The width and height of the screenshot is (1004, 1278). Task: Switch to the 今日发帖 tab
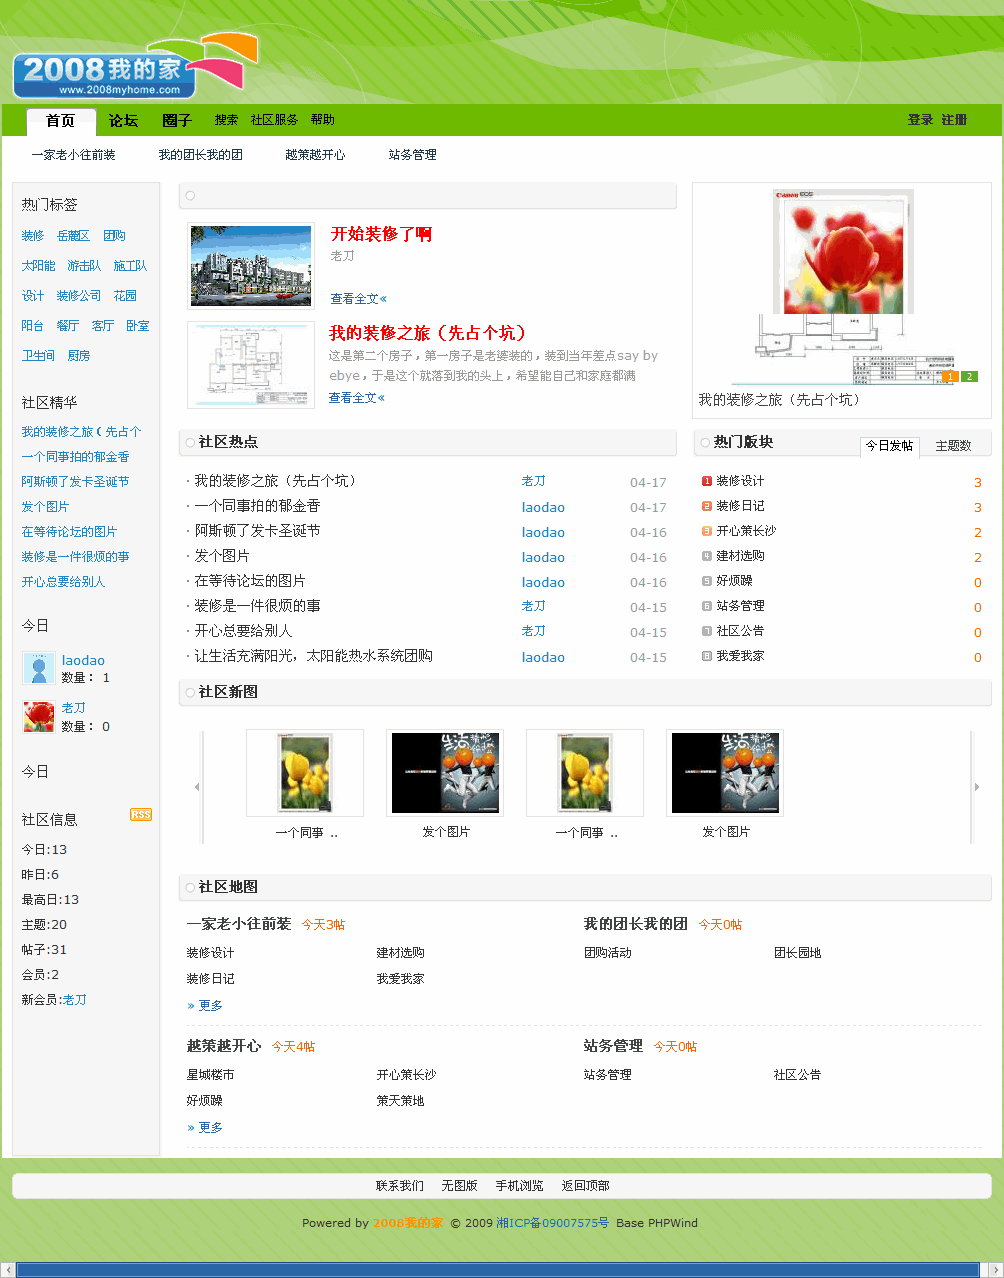tap(889, 446)
